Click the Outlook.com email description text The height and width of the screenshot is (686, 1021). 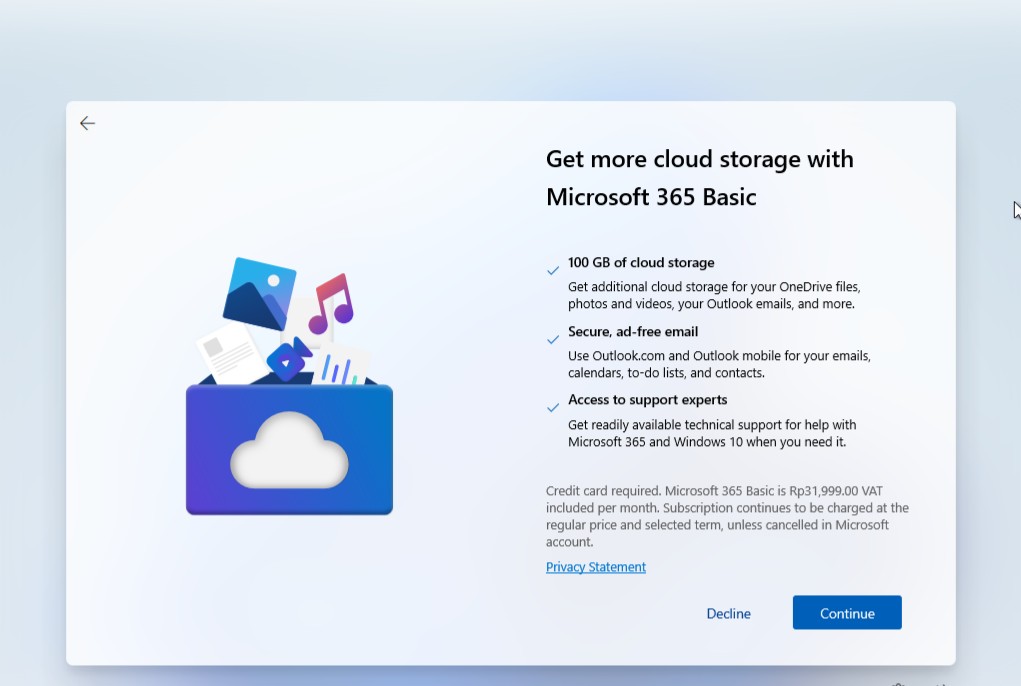(719, 364)
